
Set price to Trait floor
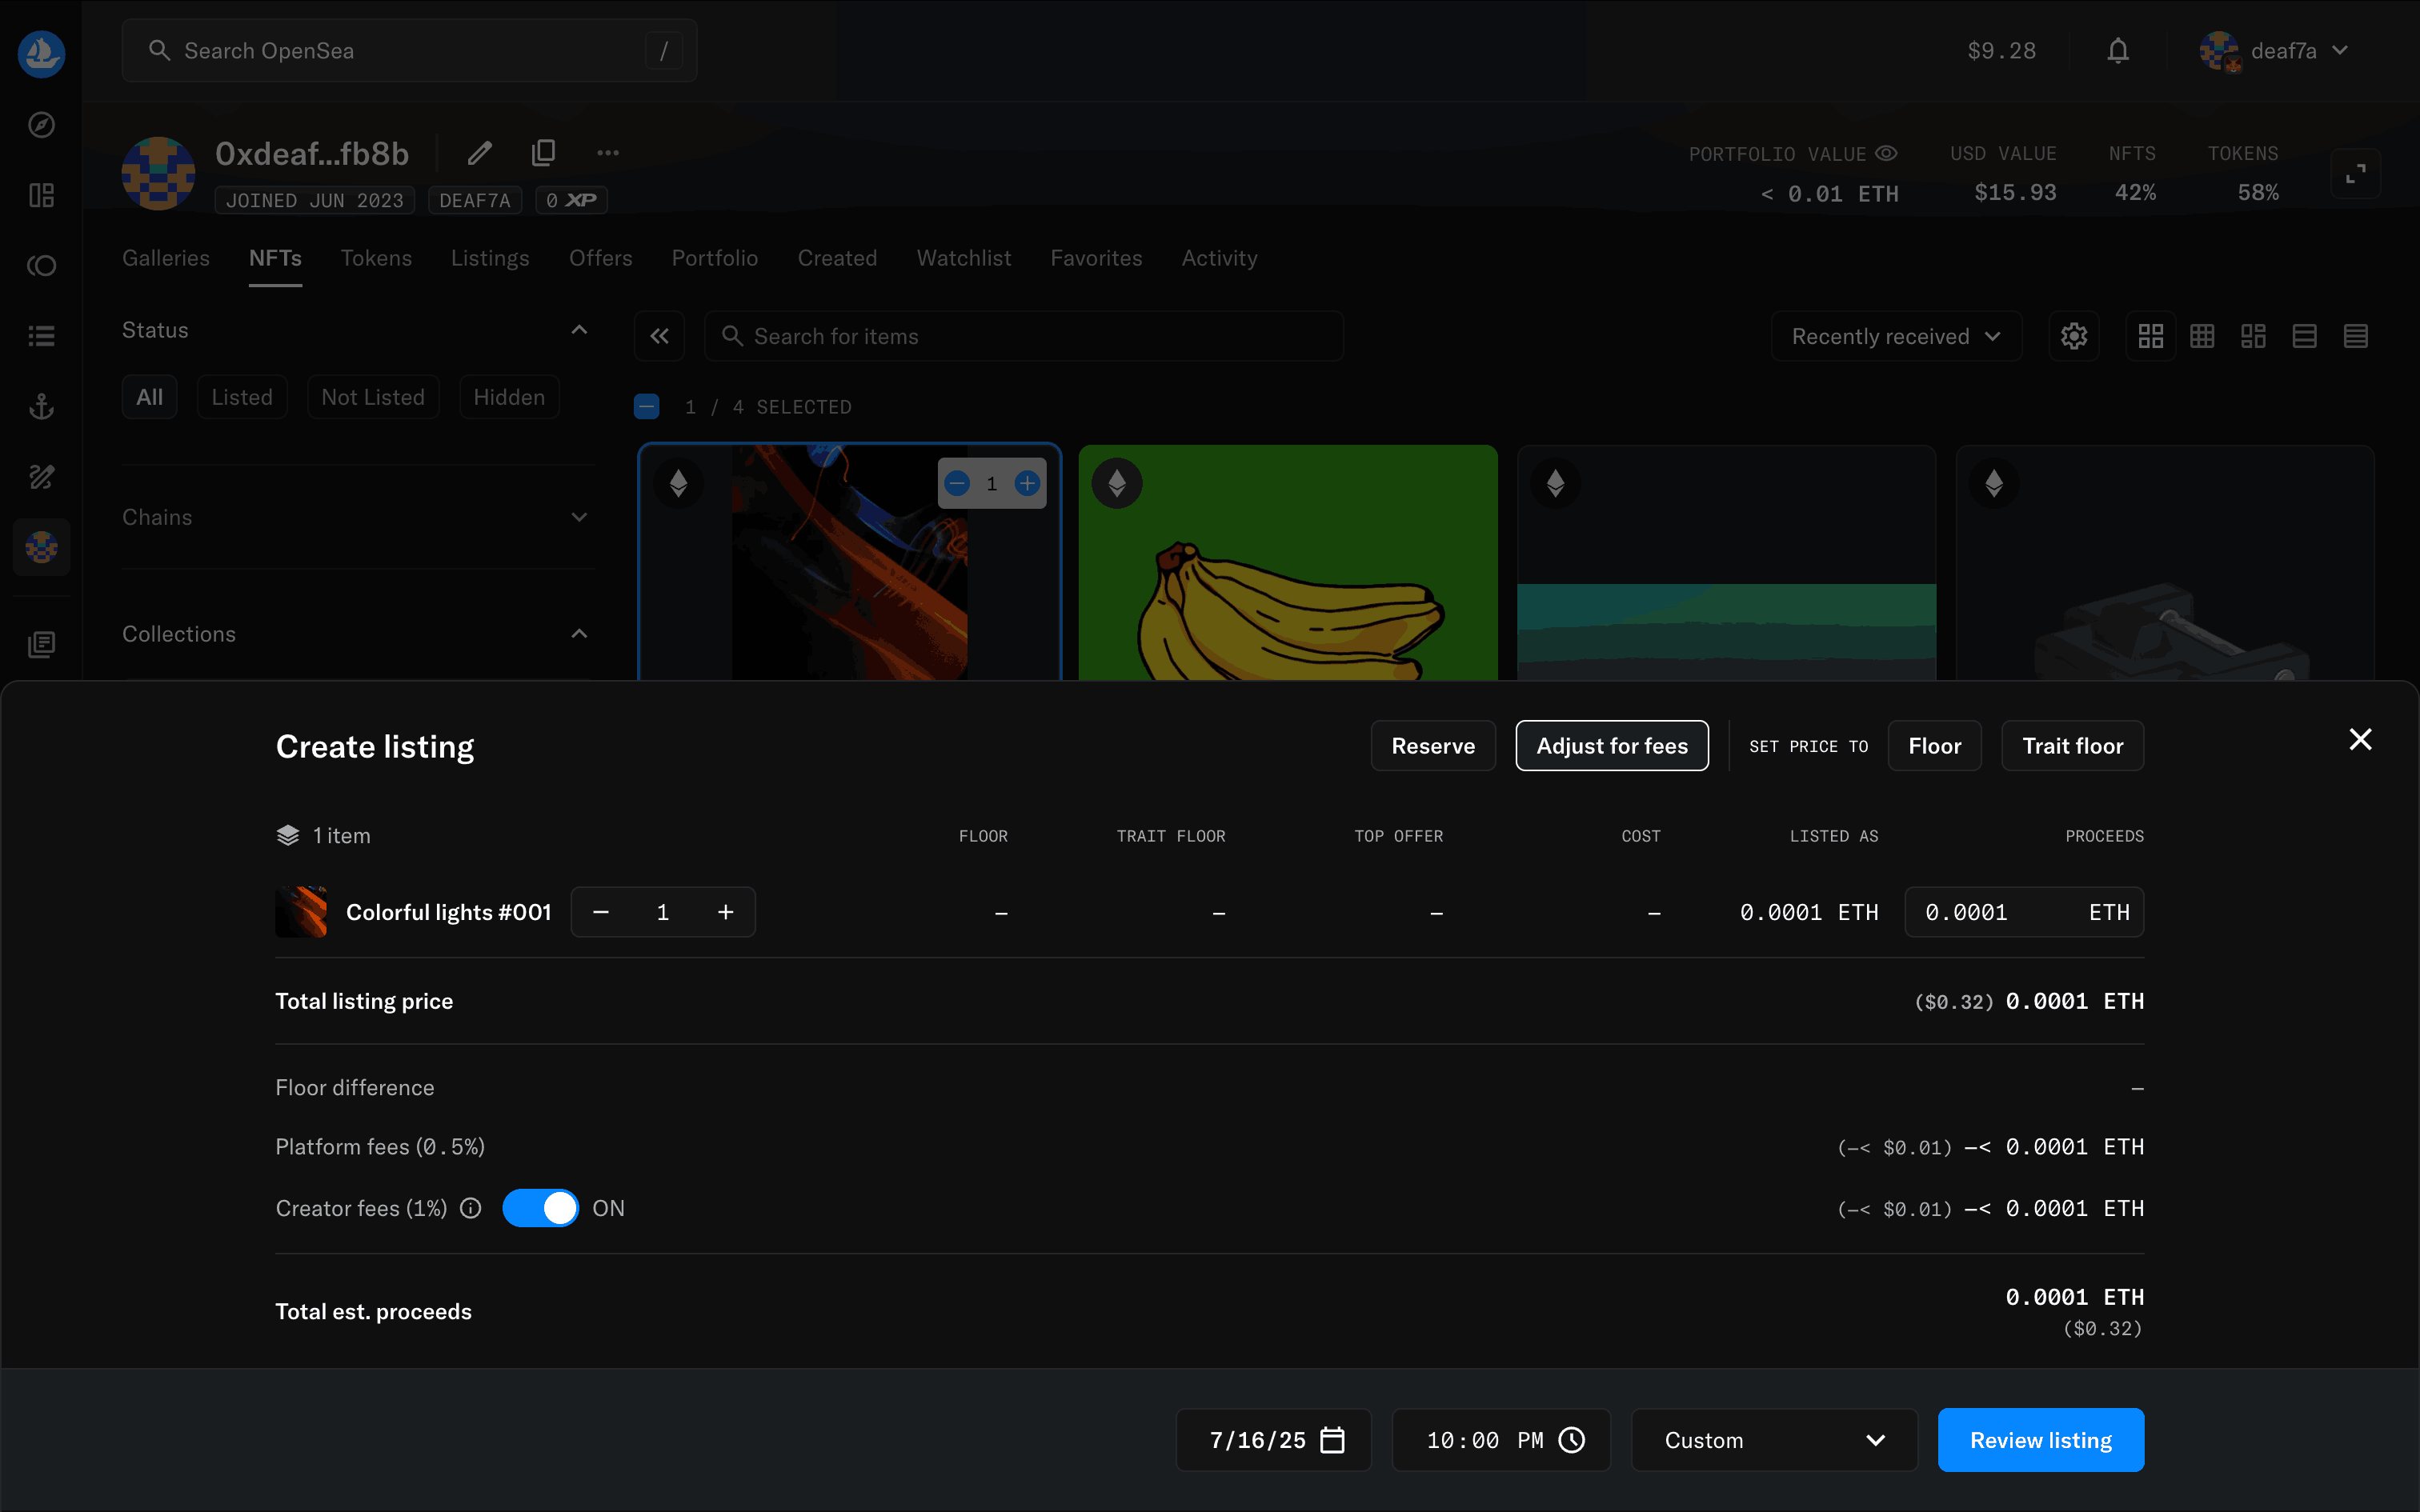pos(2072,746)
